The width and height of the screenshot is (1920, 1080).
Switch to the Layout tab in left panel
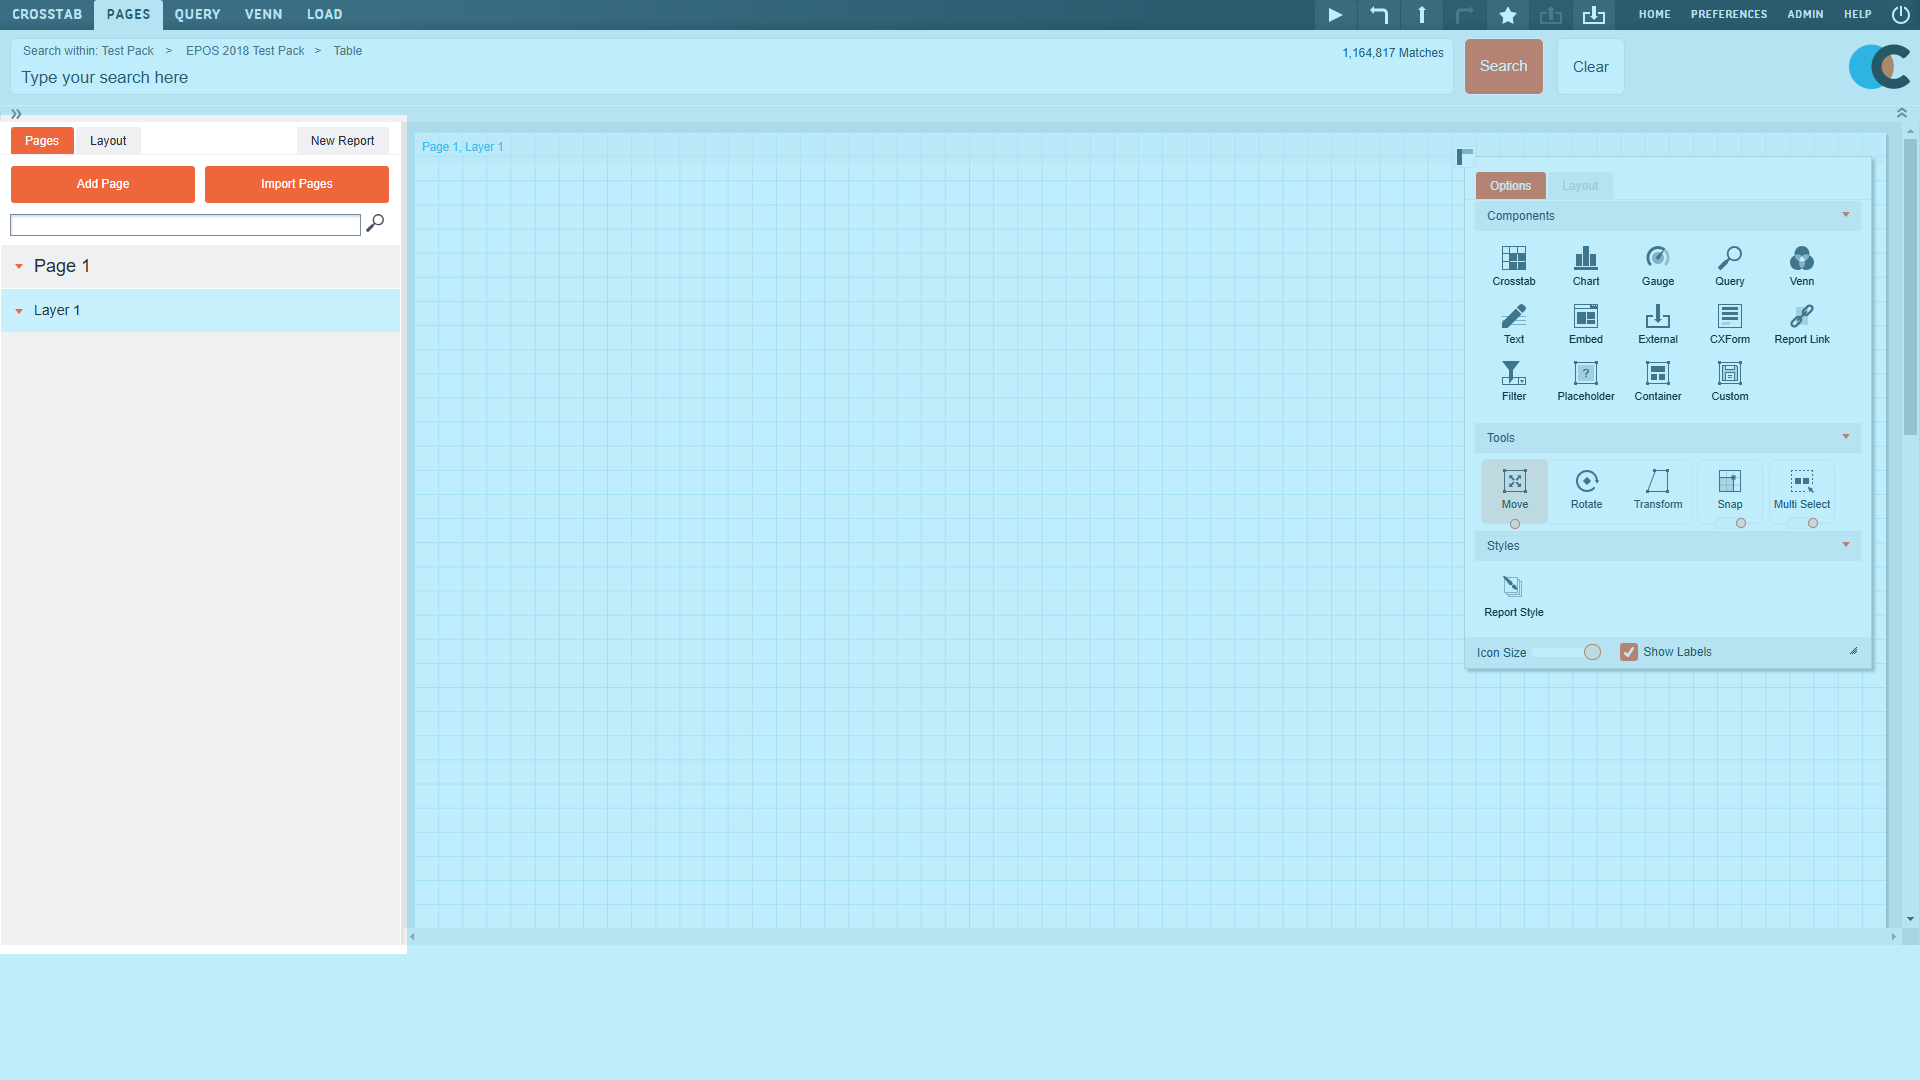click(108, 141)
